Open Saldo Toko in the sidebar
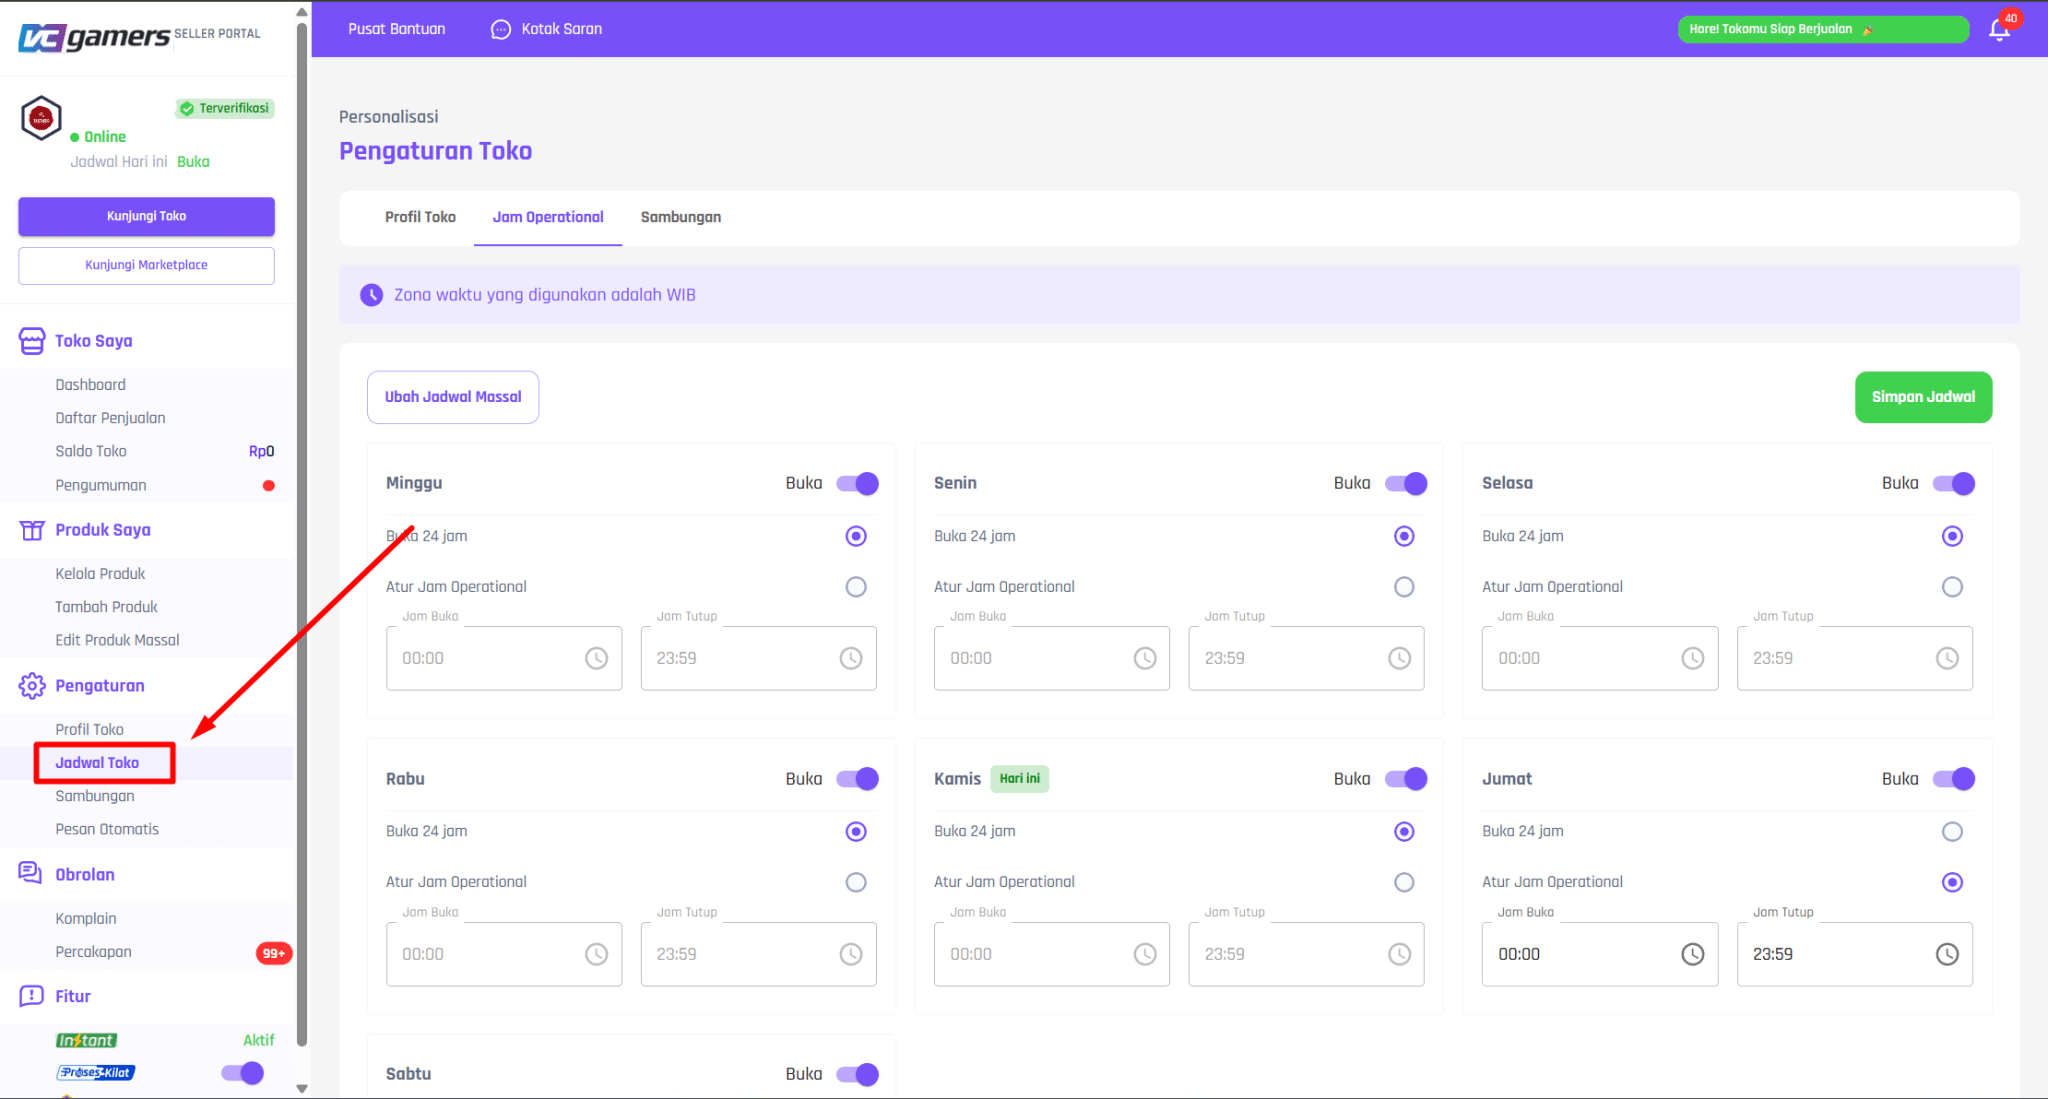This screenshot has width=2048, height=1099. (x=91, y=451)
